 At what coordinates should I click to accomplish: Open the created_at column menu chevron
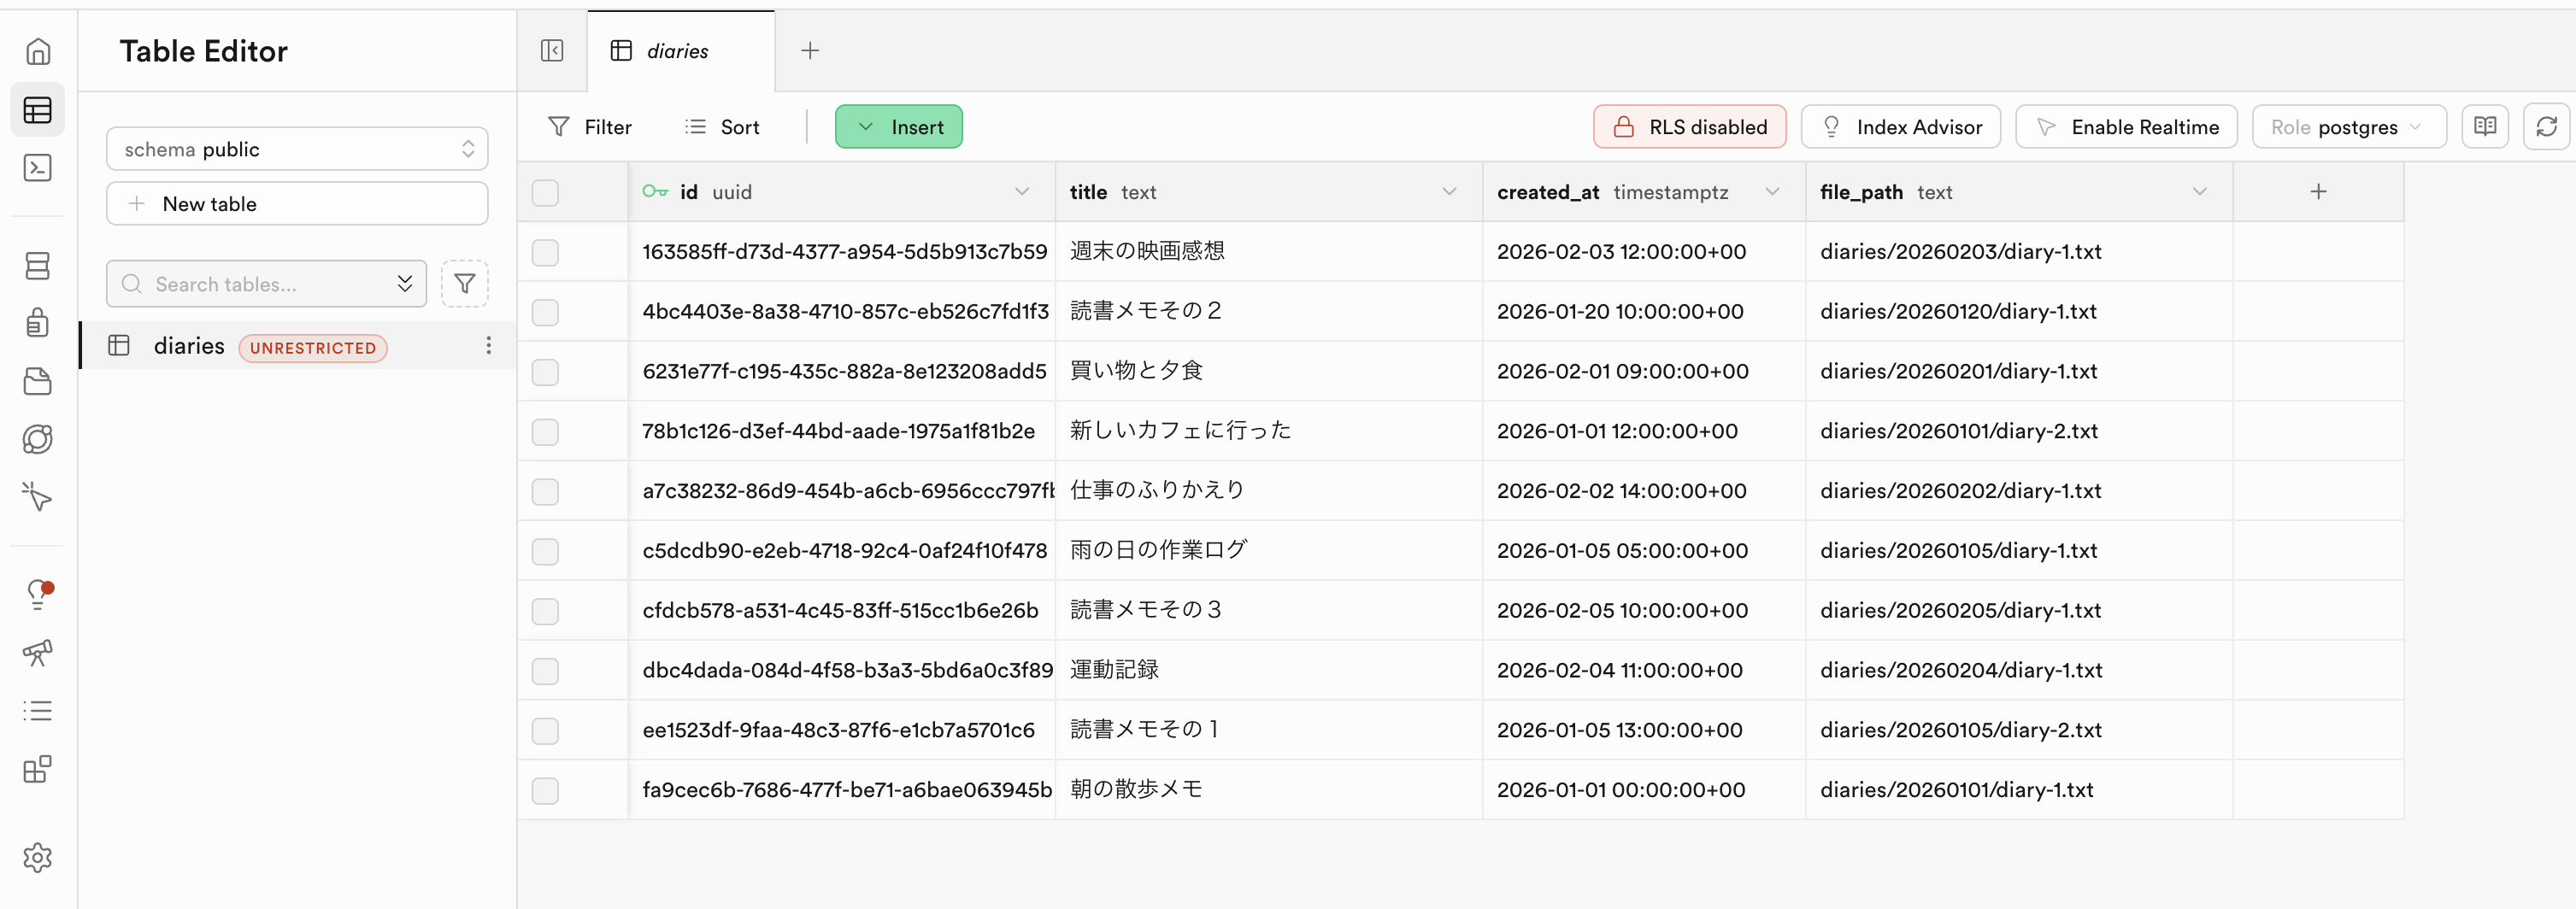1772,192
